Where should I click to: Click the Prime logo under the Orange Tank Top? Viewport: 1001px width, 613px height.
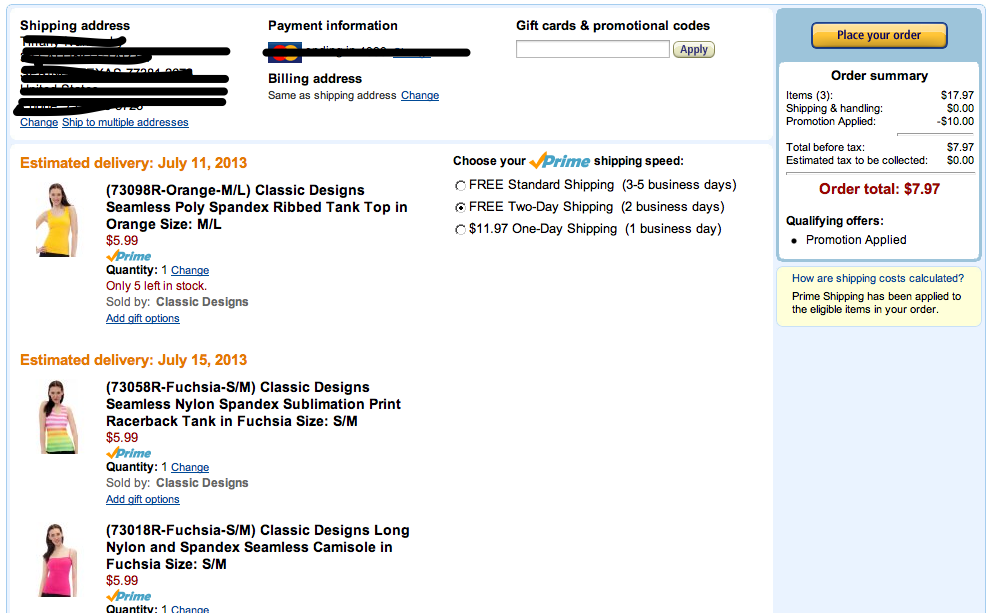[128, 256]
